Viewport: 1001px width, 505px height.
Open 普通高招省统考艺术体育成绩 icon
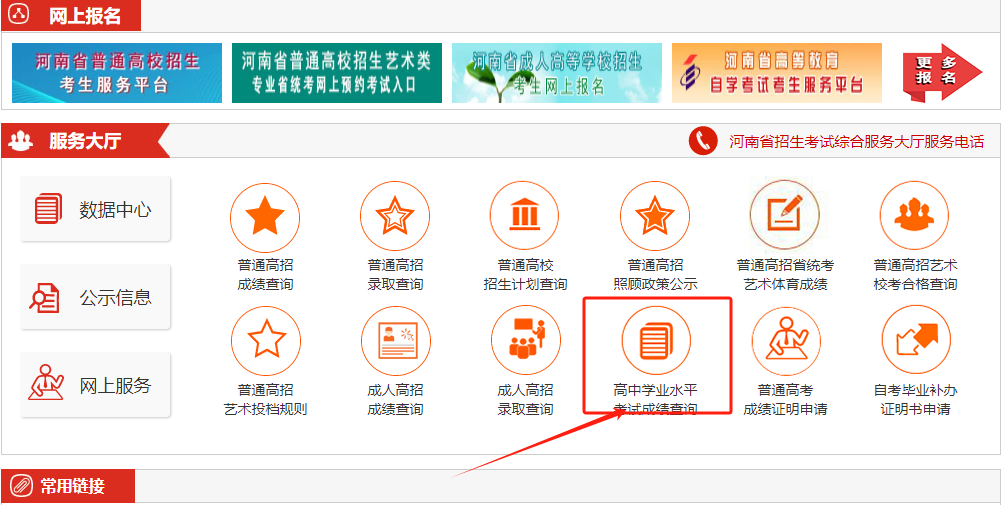(x=785, y=216)
